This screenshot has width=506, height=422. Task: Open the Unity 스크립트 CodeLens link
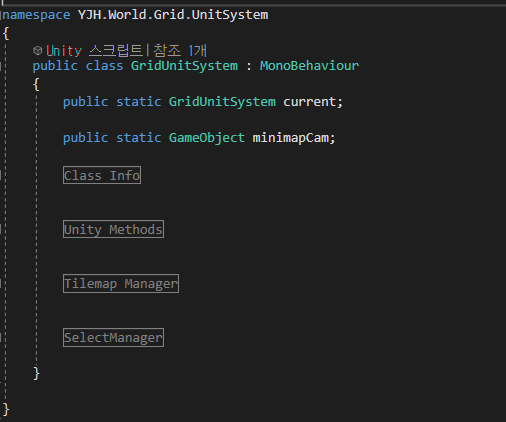click(x=94, y=51)
